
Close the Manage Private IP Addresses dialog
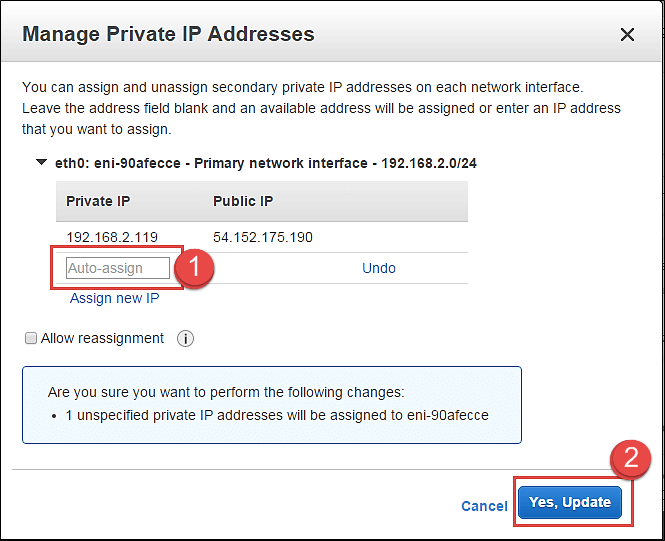point(627,34)
